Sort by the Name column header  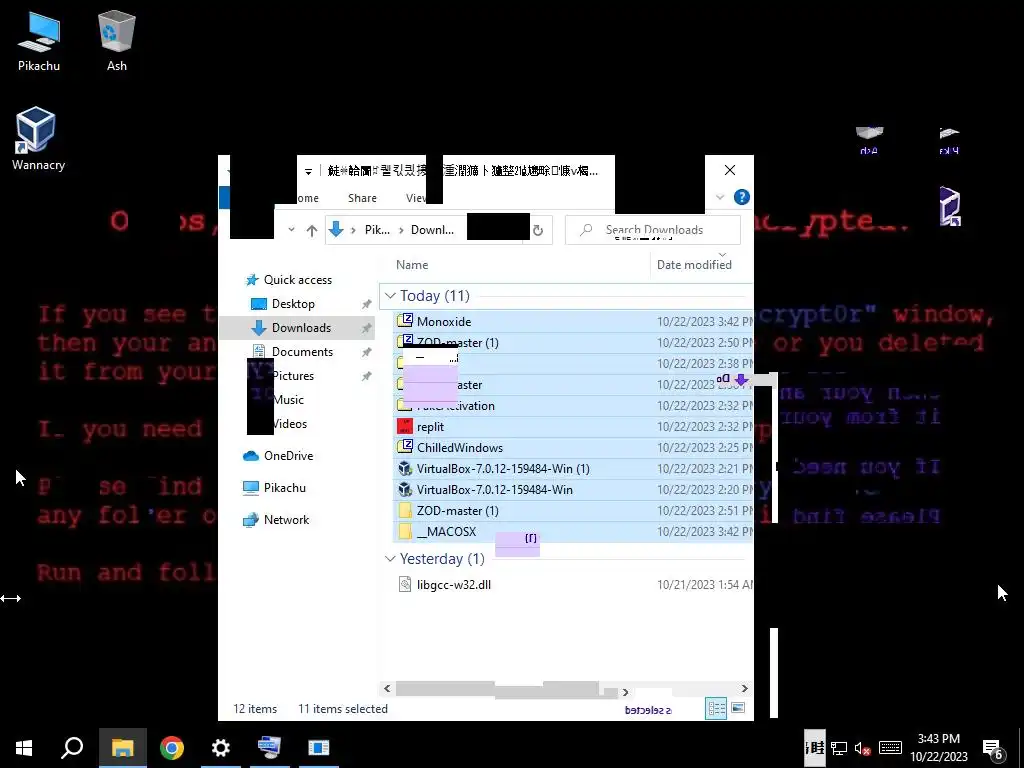point(412,264)
